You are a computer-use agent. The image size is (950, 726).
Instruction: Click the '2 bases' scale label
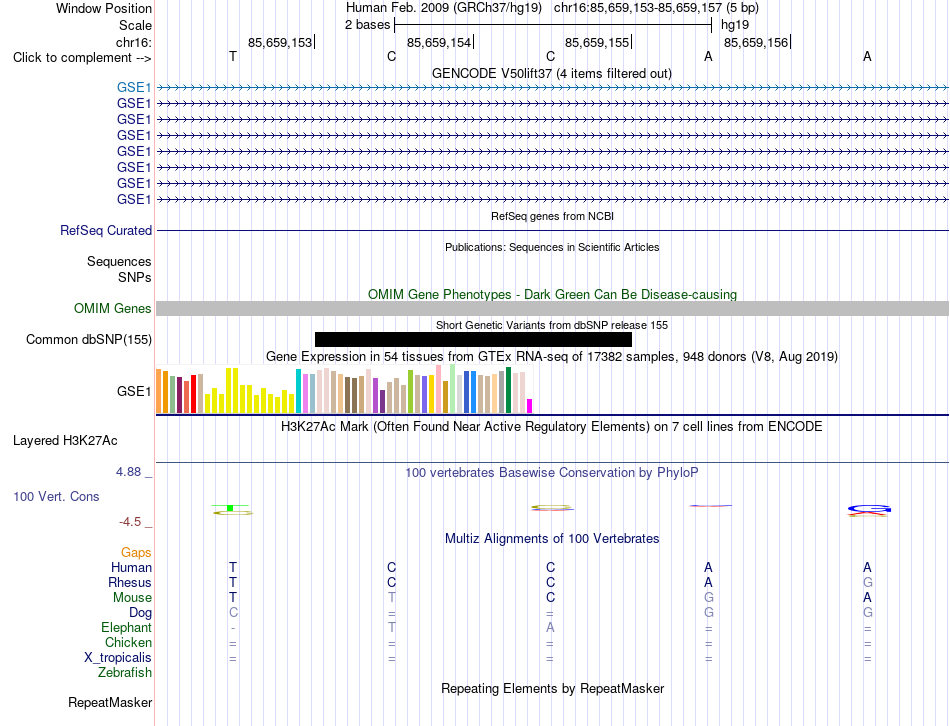click(368, 25)
